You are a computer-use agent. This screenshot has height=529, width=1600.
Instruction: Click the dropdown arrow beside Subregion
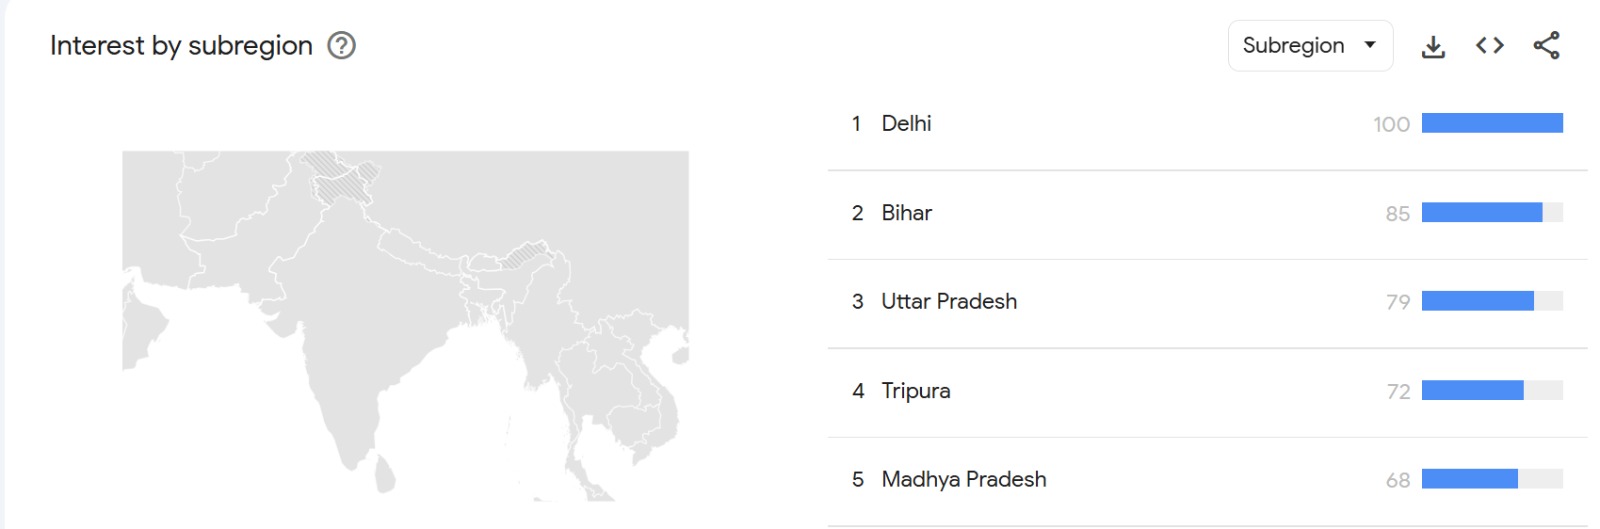pos(1370,45)
